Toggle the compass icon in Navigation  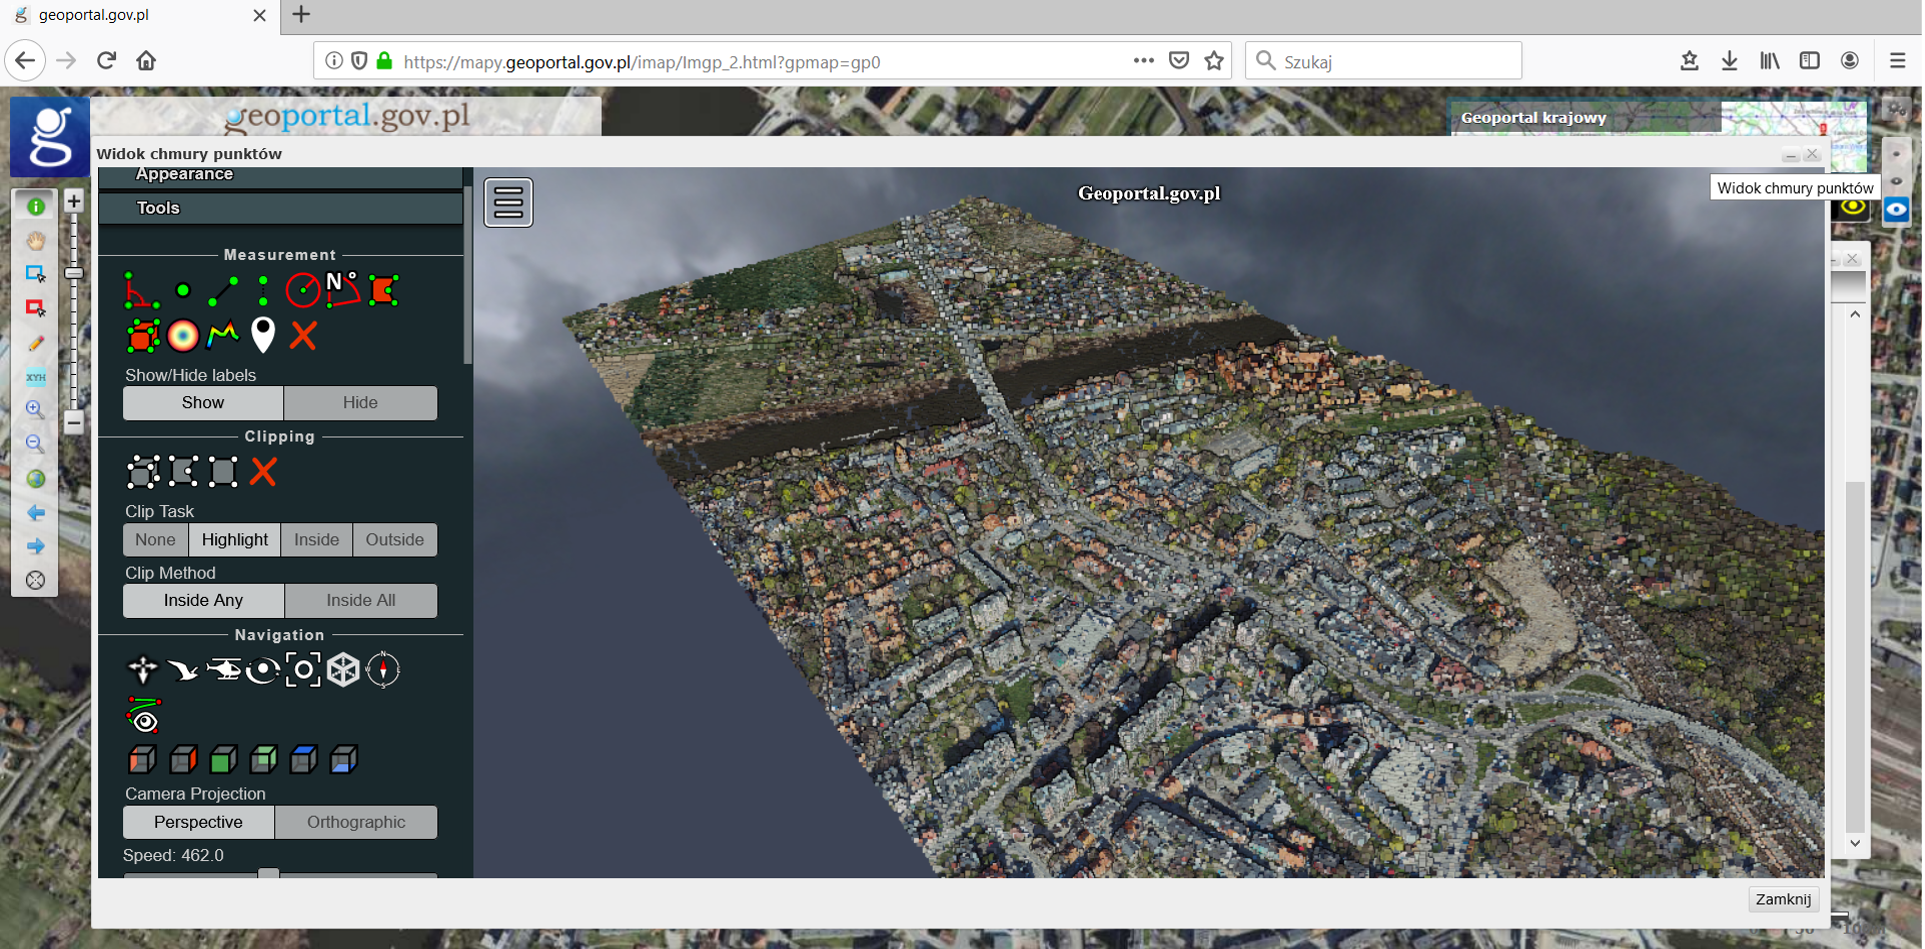[x=383, y=670]
